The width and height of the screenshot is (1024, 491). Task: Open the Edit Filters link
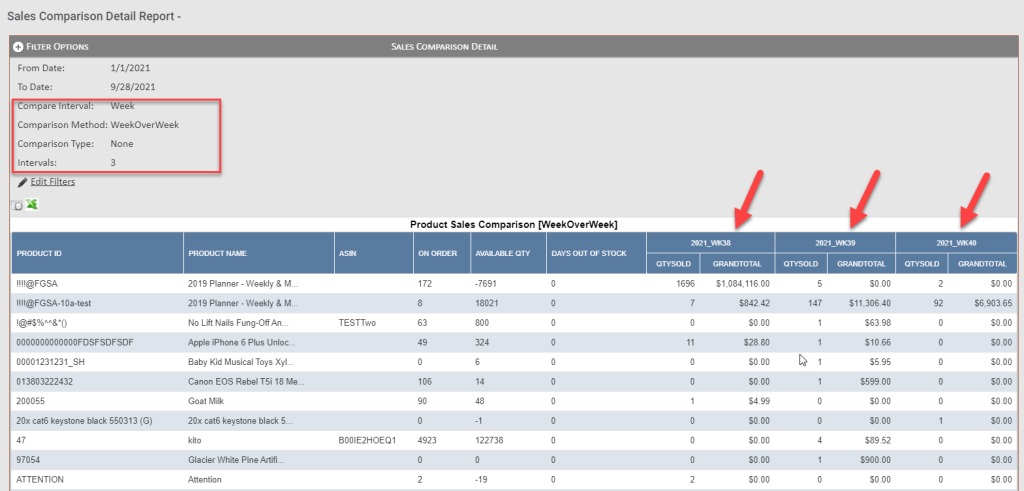[53, 182]
